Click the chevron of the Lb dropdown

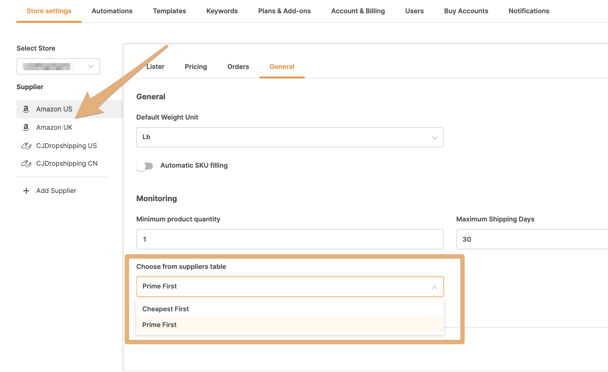[434, 138]
